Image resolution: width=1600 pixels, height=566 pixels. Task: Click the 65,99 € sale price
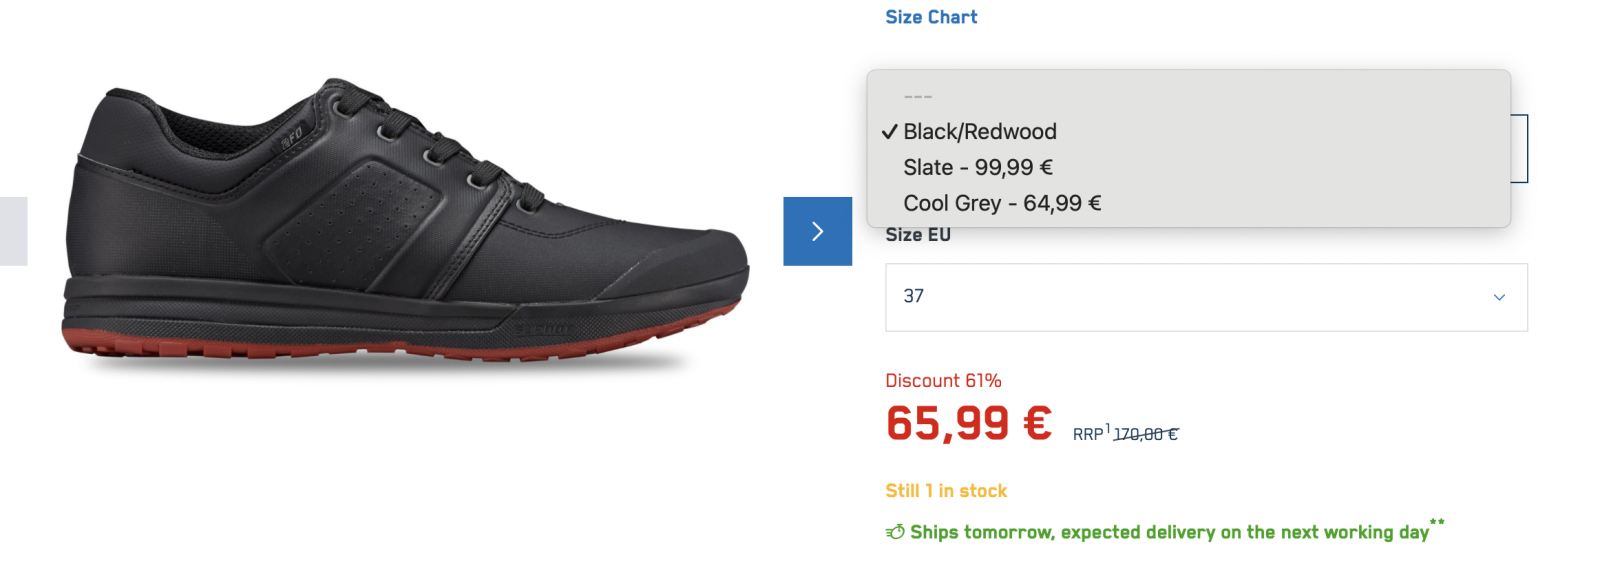(968, 423)
